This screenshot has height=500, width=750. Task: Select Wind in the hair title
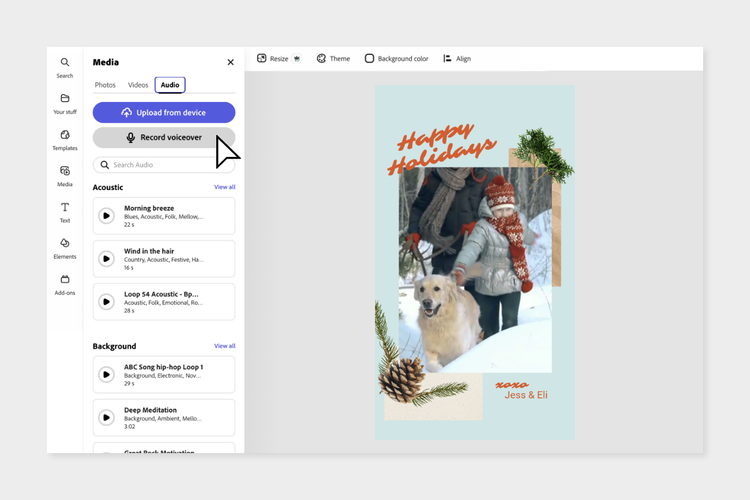click(x=149, y=251)
